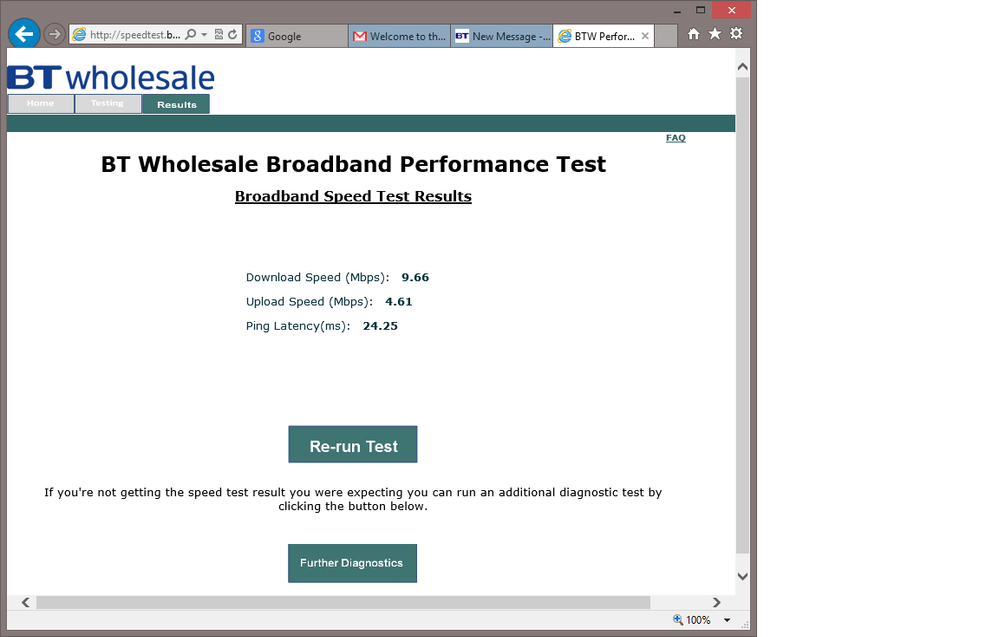Screen dimensions: 999x637
Task: Click the window resize grip in status bar
Action: [x=745, y=625]
